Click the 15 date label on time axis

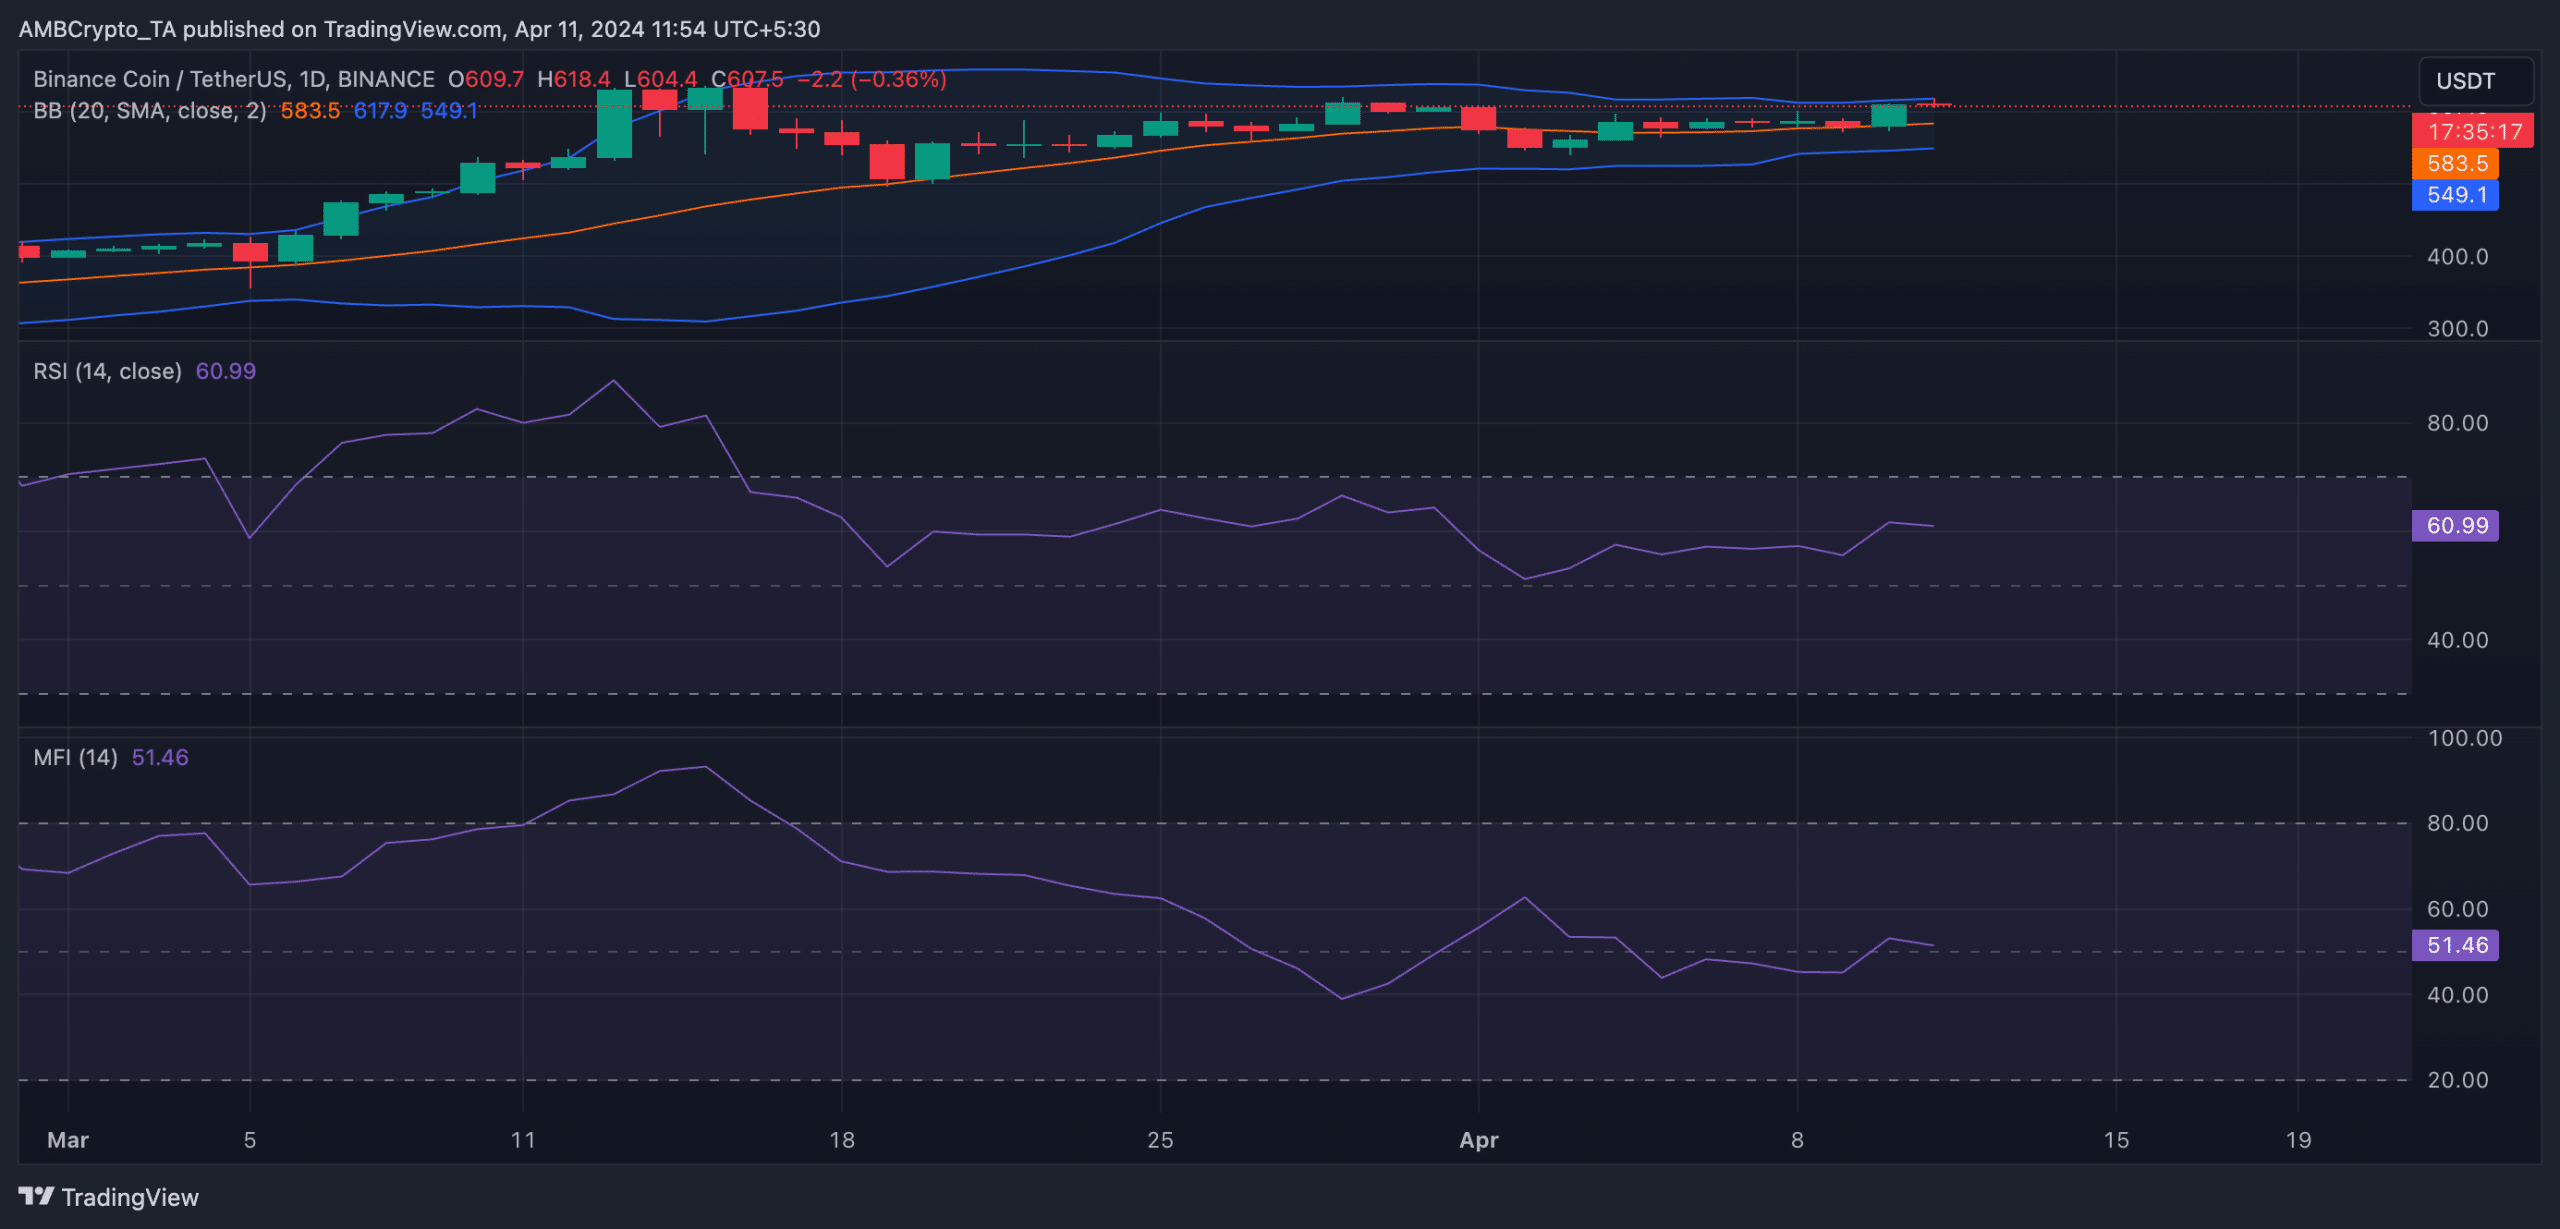coord(2116,1140)
